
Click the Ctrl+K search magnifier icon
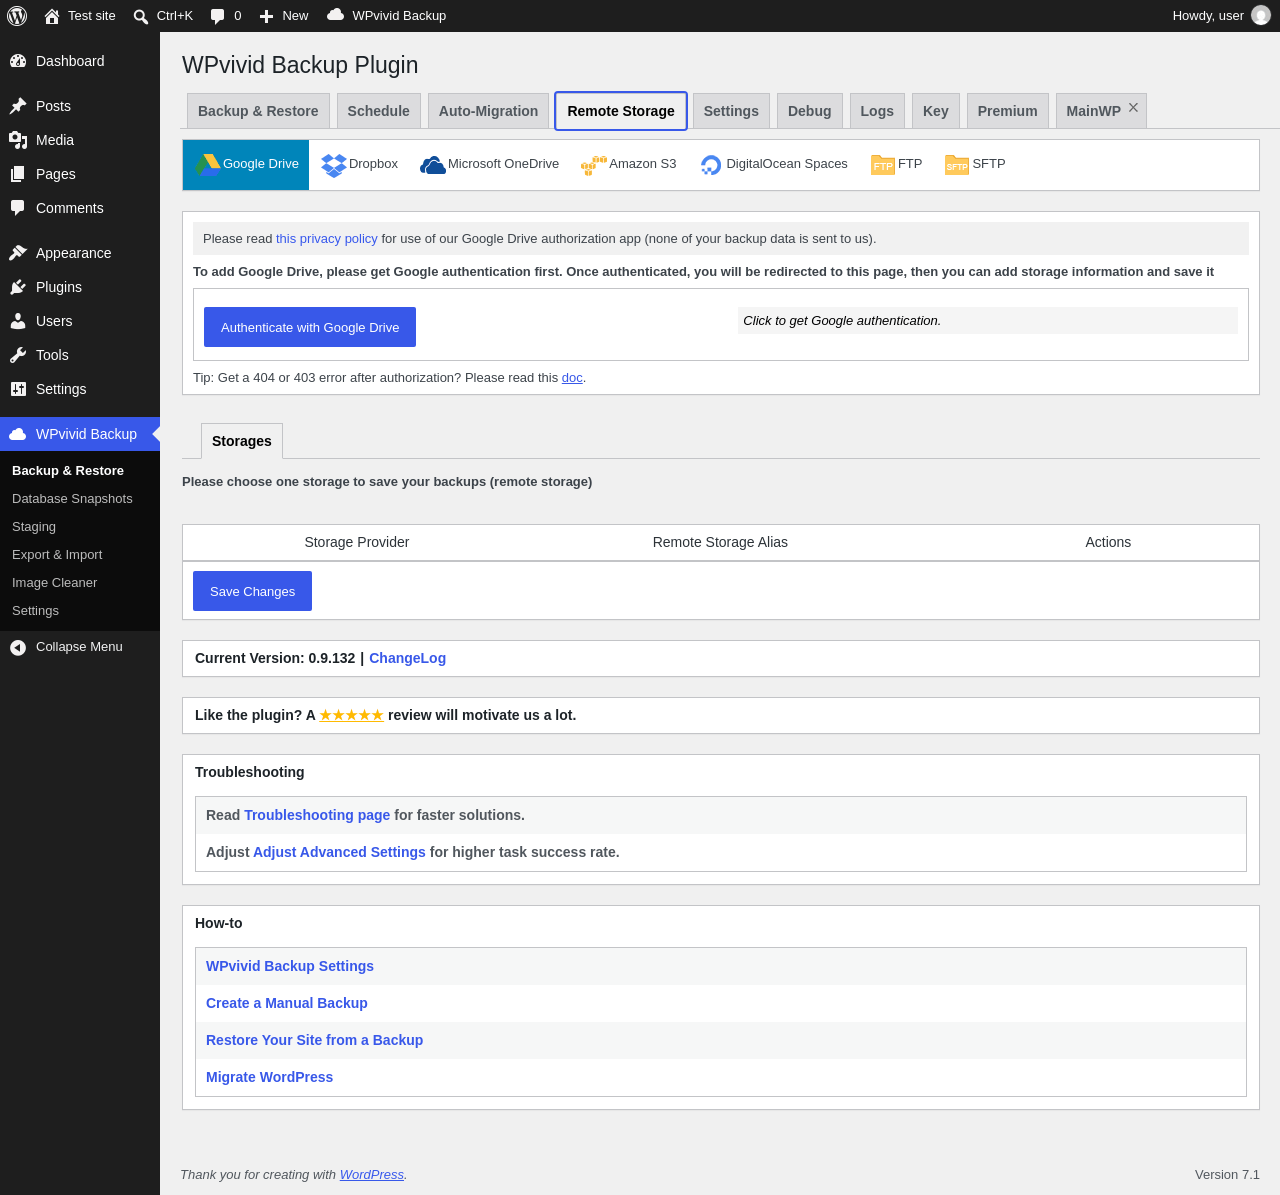[141, 16]
